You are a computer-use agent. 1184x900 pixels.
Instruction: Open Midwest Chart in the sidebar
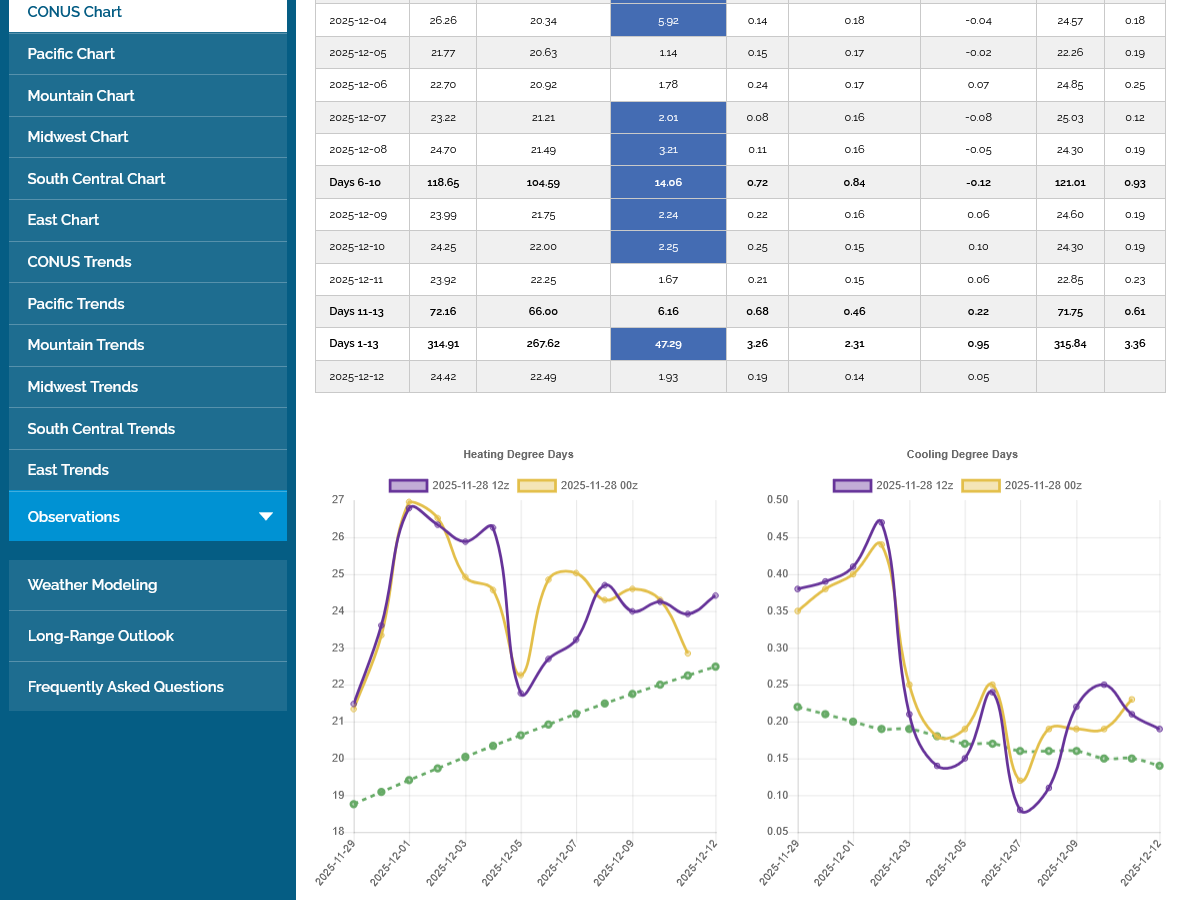point(78,137)
